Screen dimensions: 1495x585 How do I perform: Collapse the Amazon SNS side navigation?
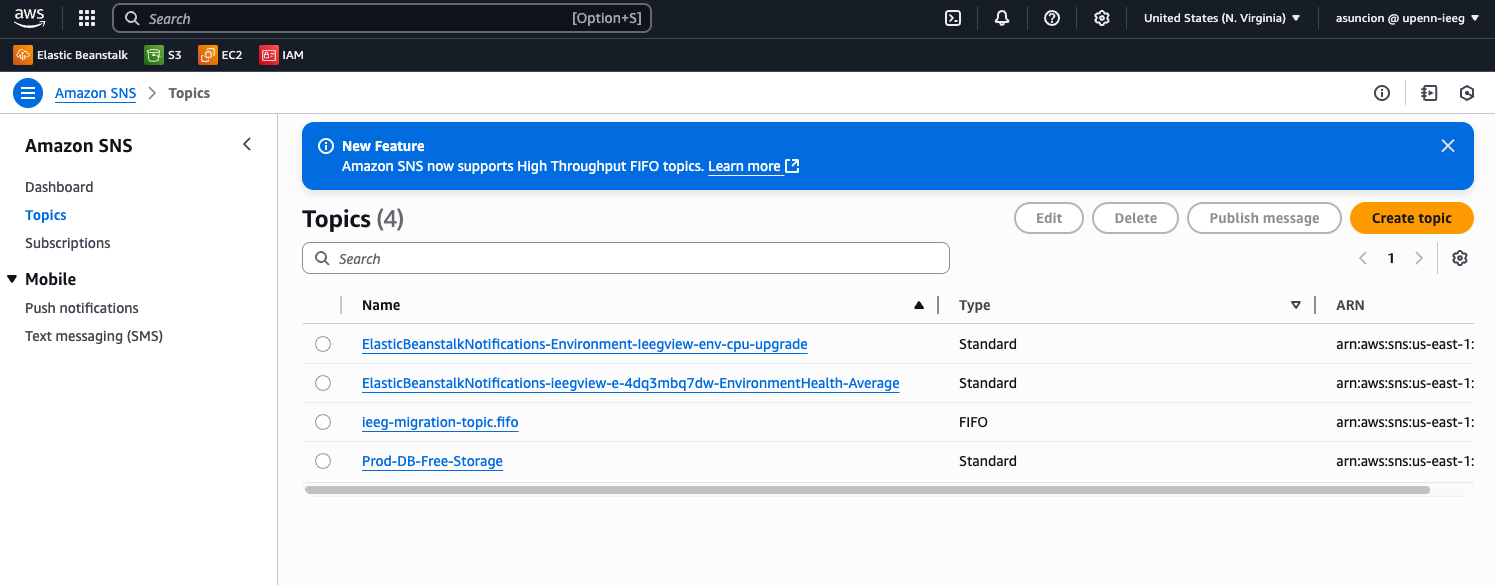(247, 145)
